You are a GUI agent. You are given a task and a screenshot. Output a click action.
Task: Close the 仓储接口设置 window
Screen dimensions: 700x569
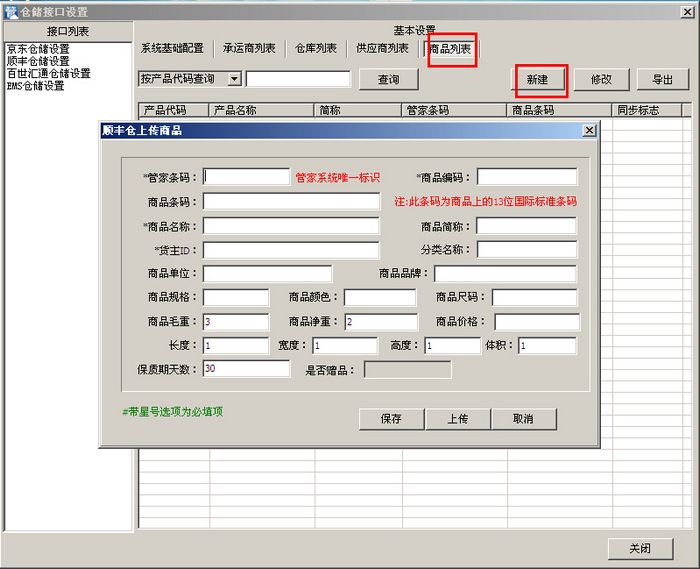coord(687,12)
